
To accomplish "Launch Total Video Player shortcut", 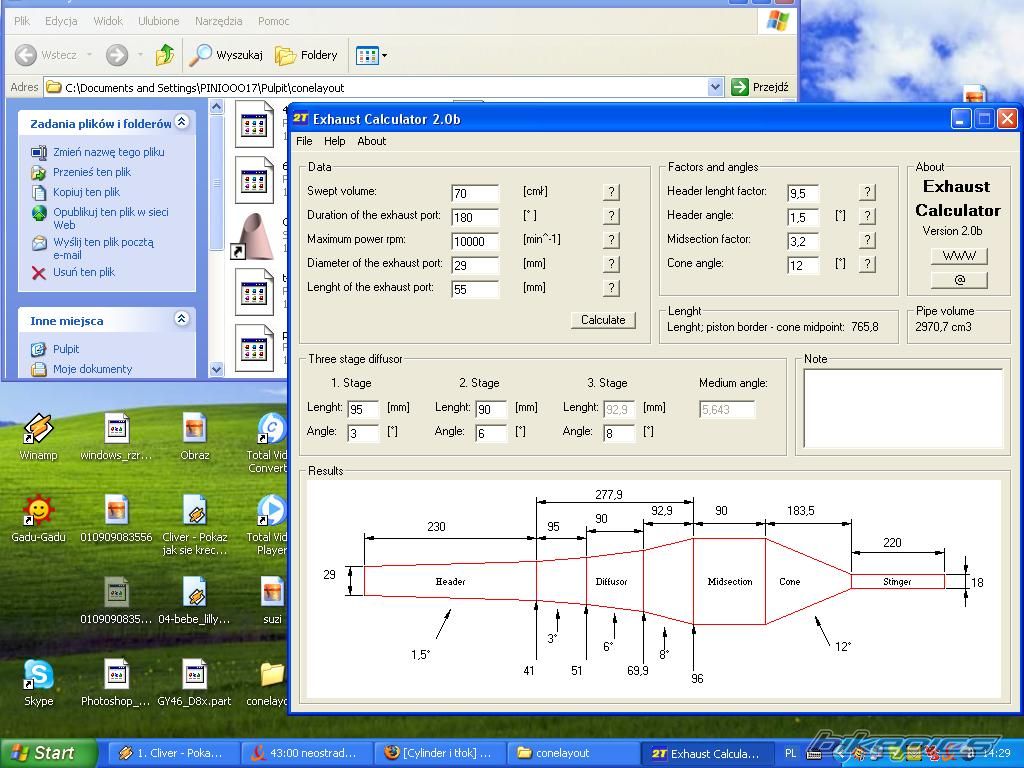I will 268,524.
